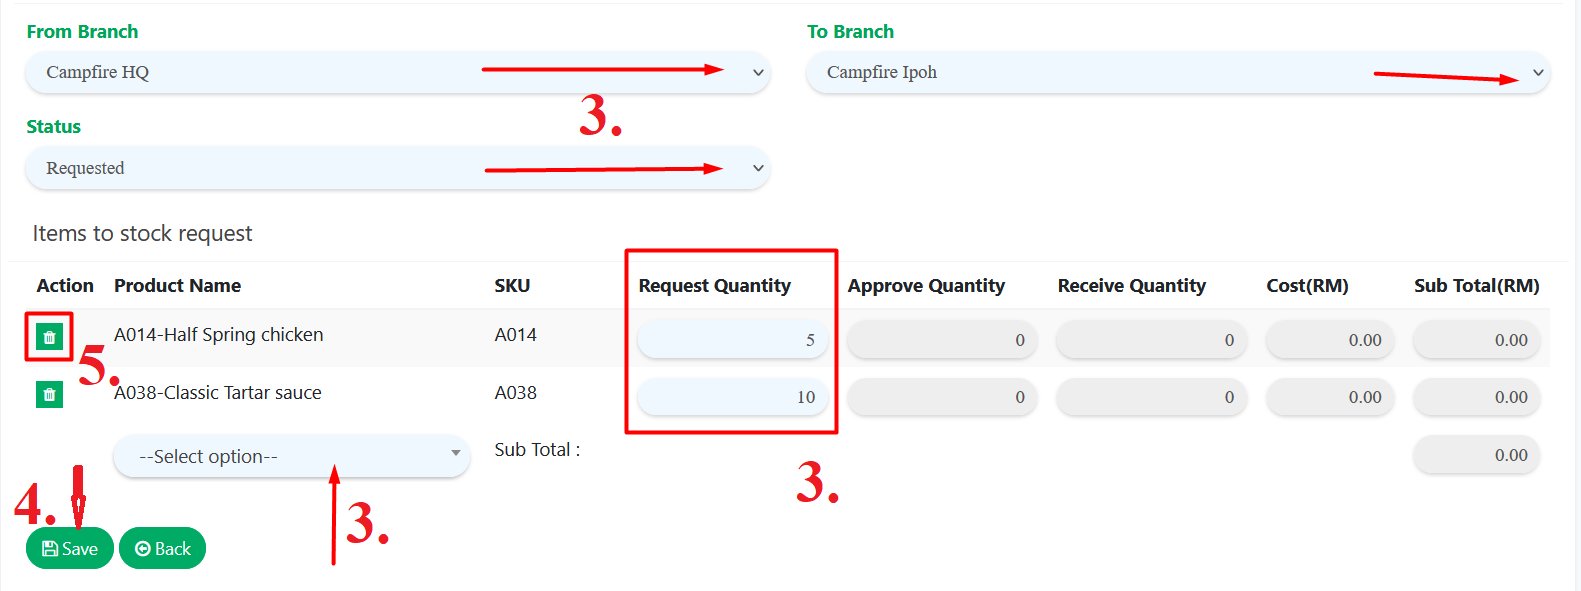Screen dimensions: 1581x591
Task: Click the floppy disk icon on Save
Action: [x=50, y=548]
